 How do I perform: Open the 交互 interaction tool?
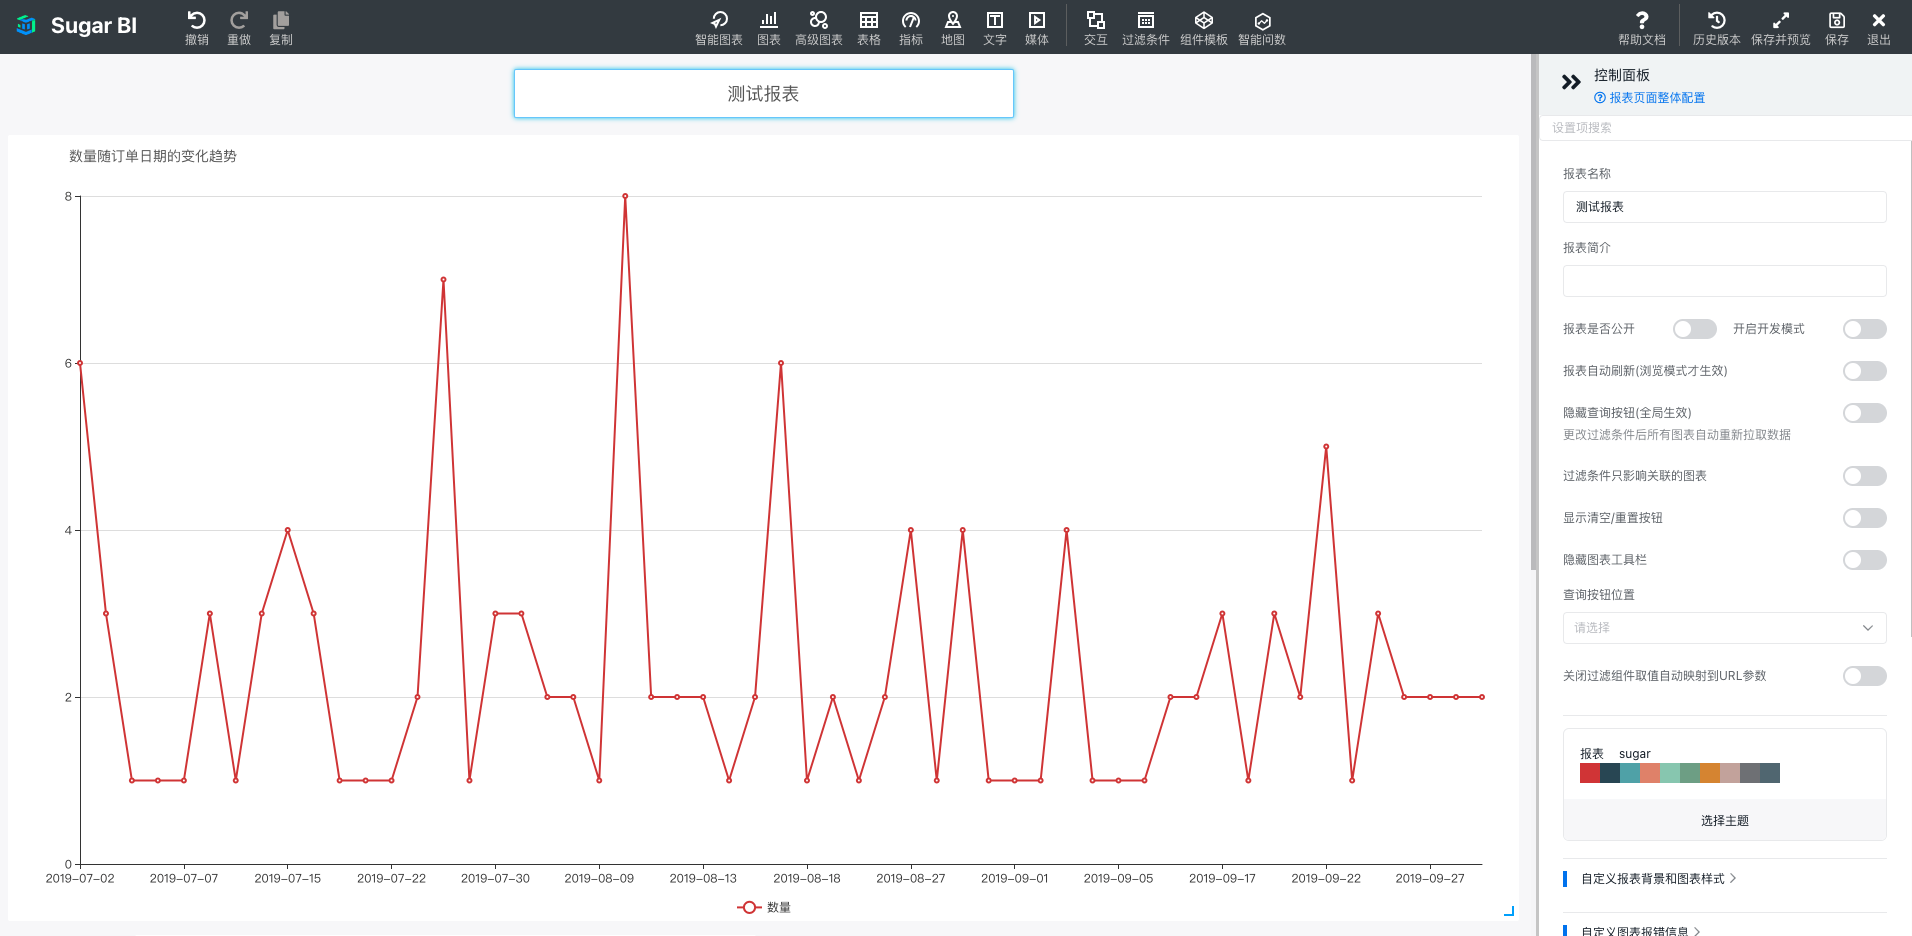click(x=1096, y=27)
